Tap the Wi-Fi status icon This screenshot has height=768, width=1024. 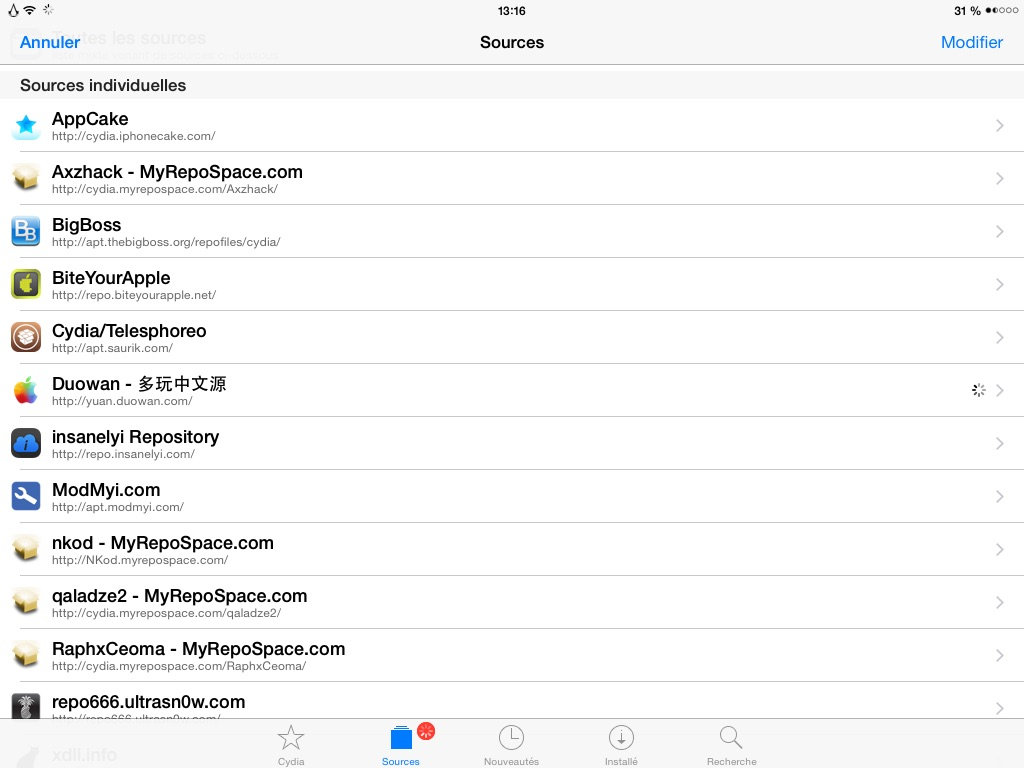[29, 10]
